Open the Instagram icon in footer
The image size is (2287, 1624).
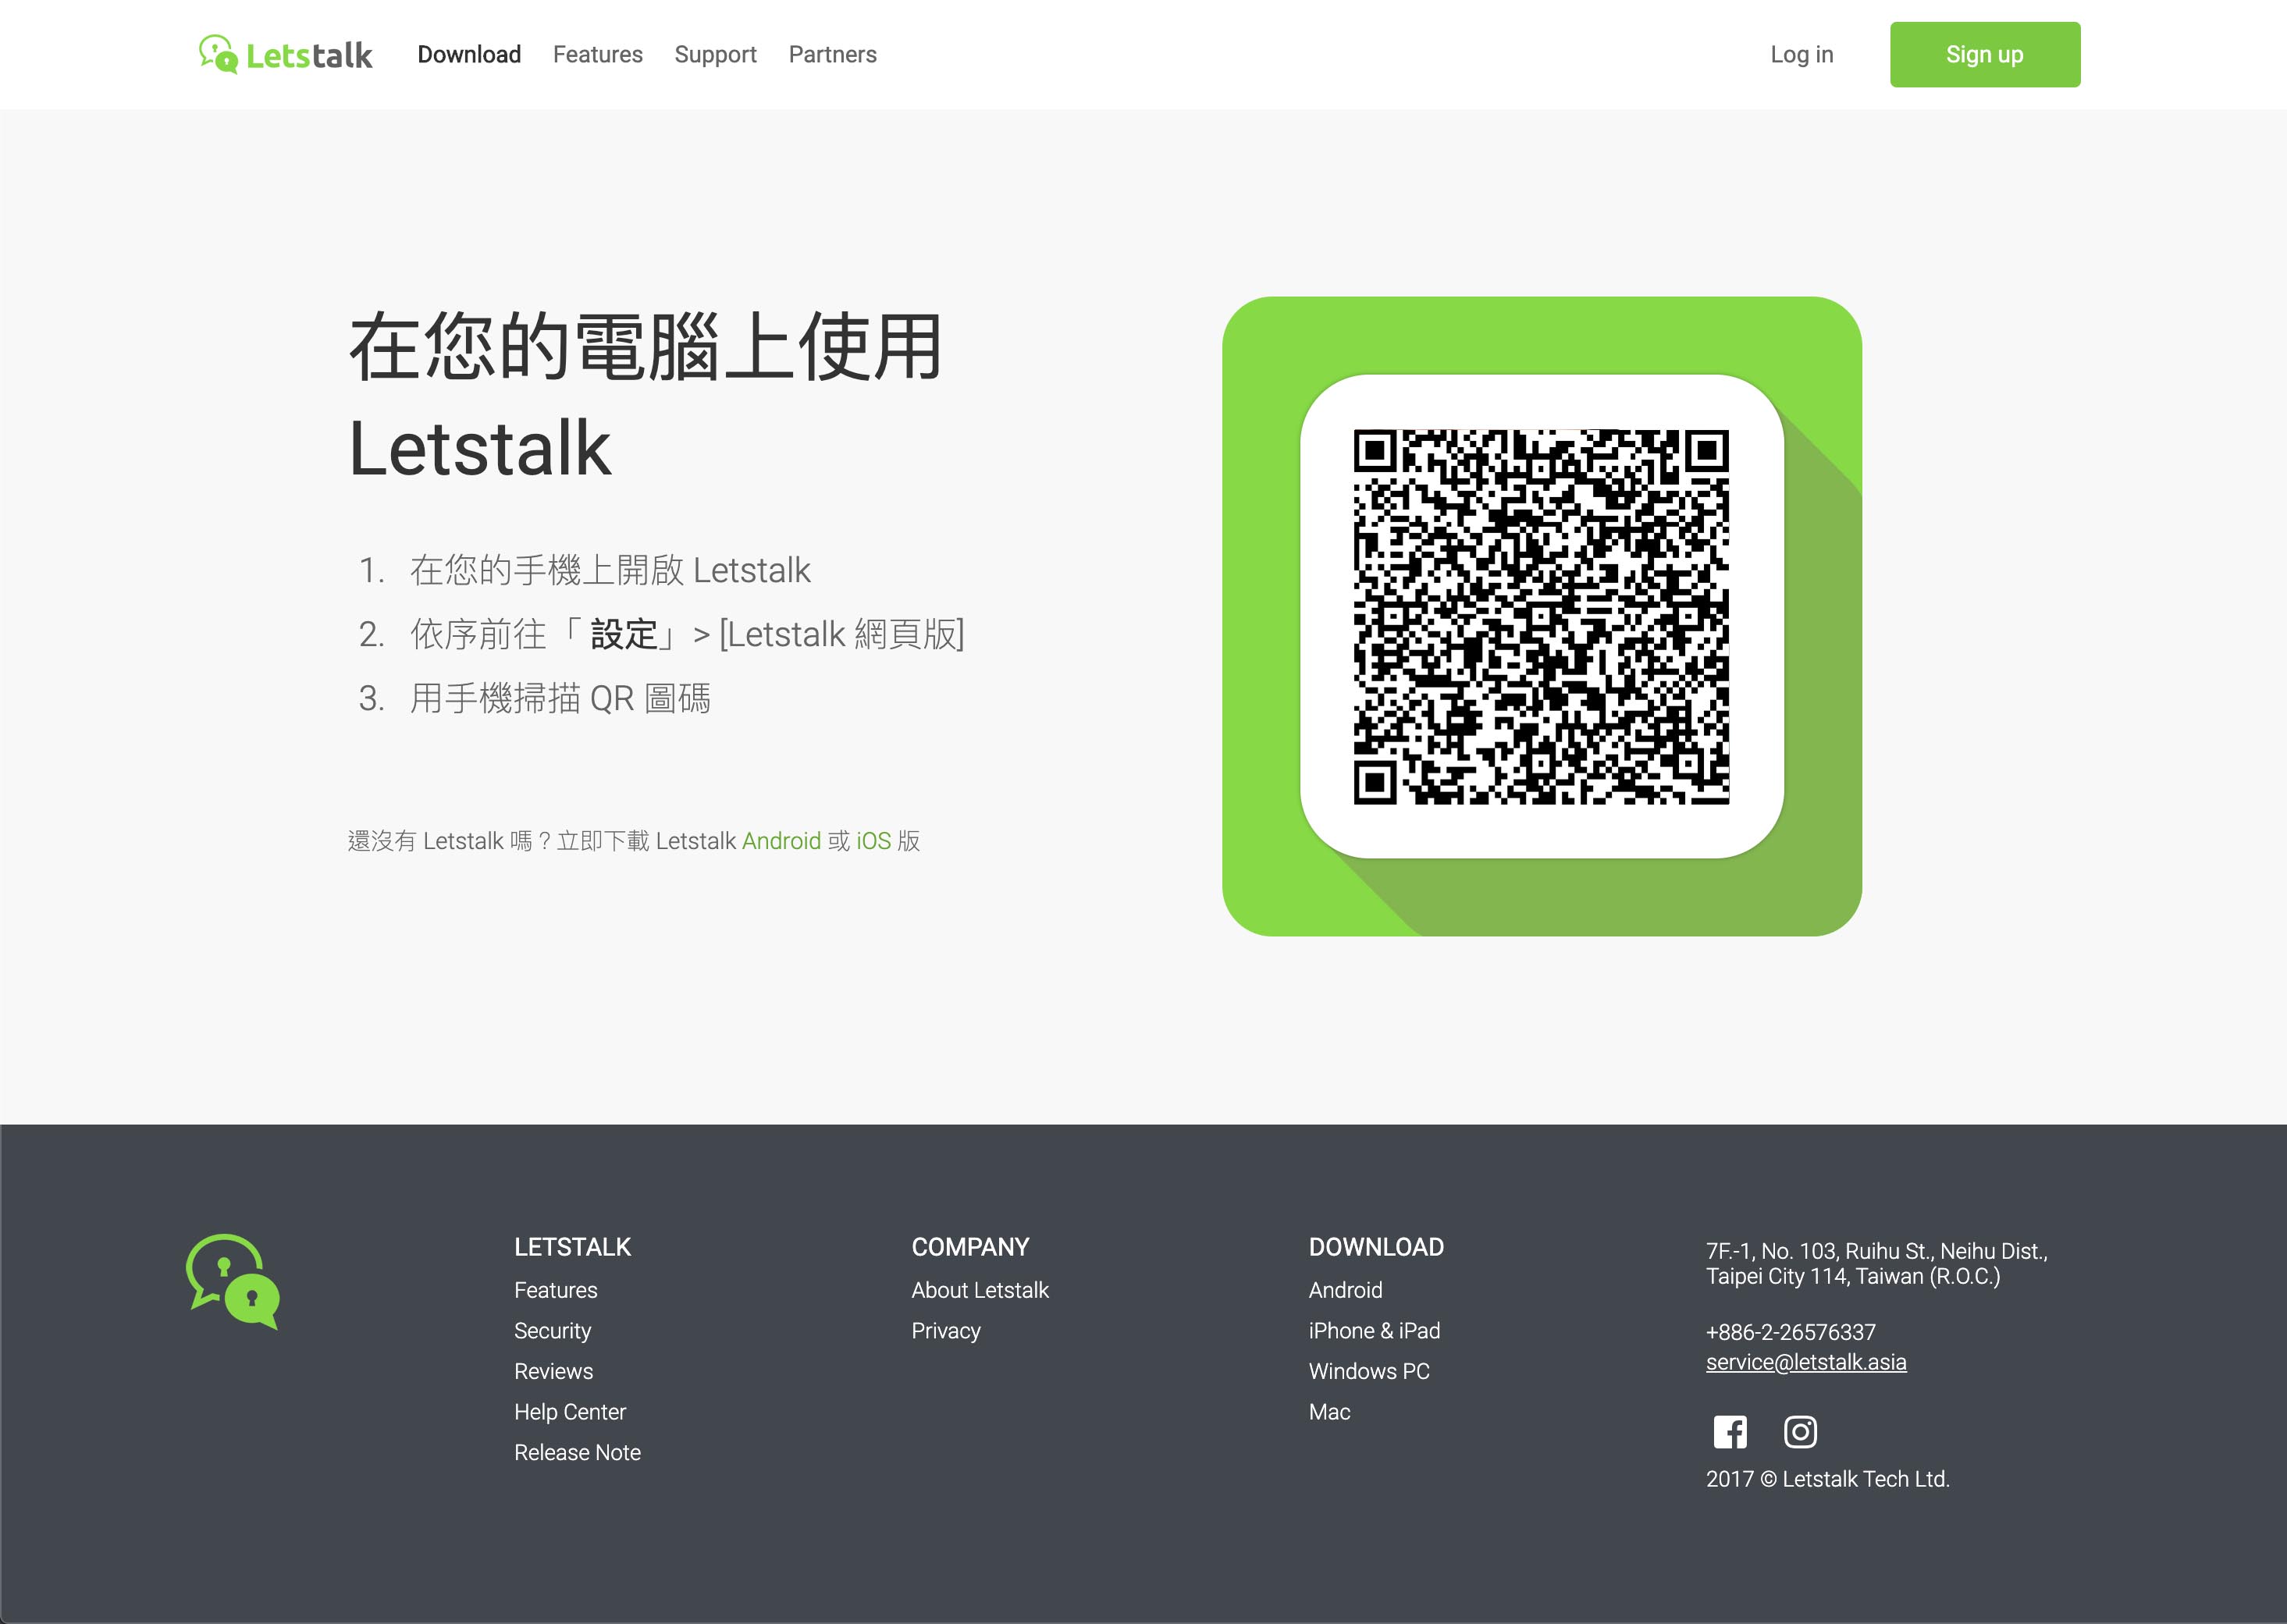(1800, 1432)
